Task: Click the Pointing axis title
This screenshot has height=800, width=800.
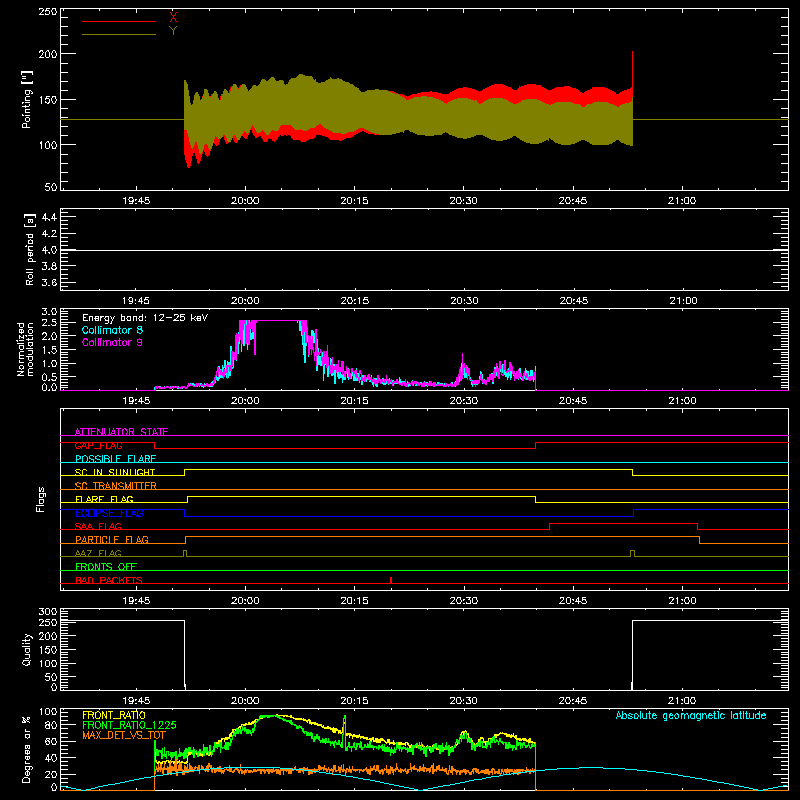Action: tap(27, 99)
